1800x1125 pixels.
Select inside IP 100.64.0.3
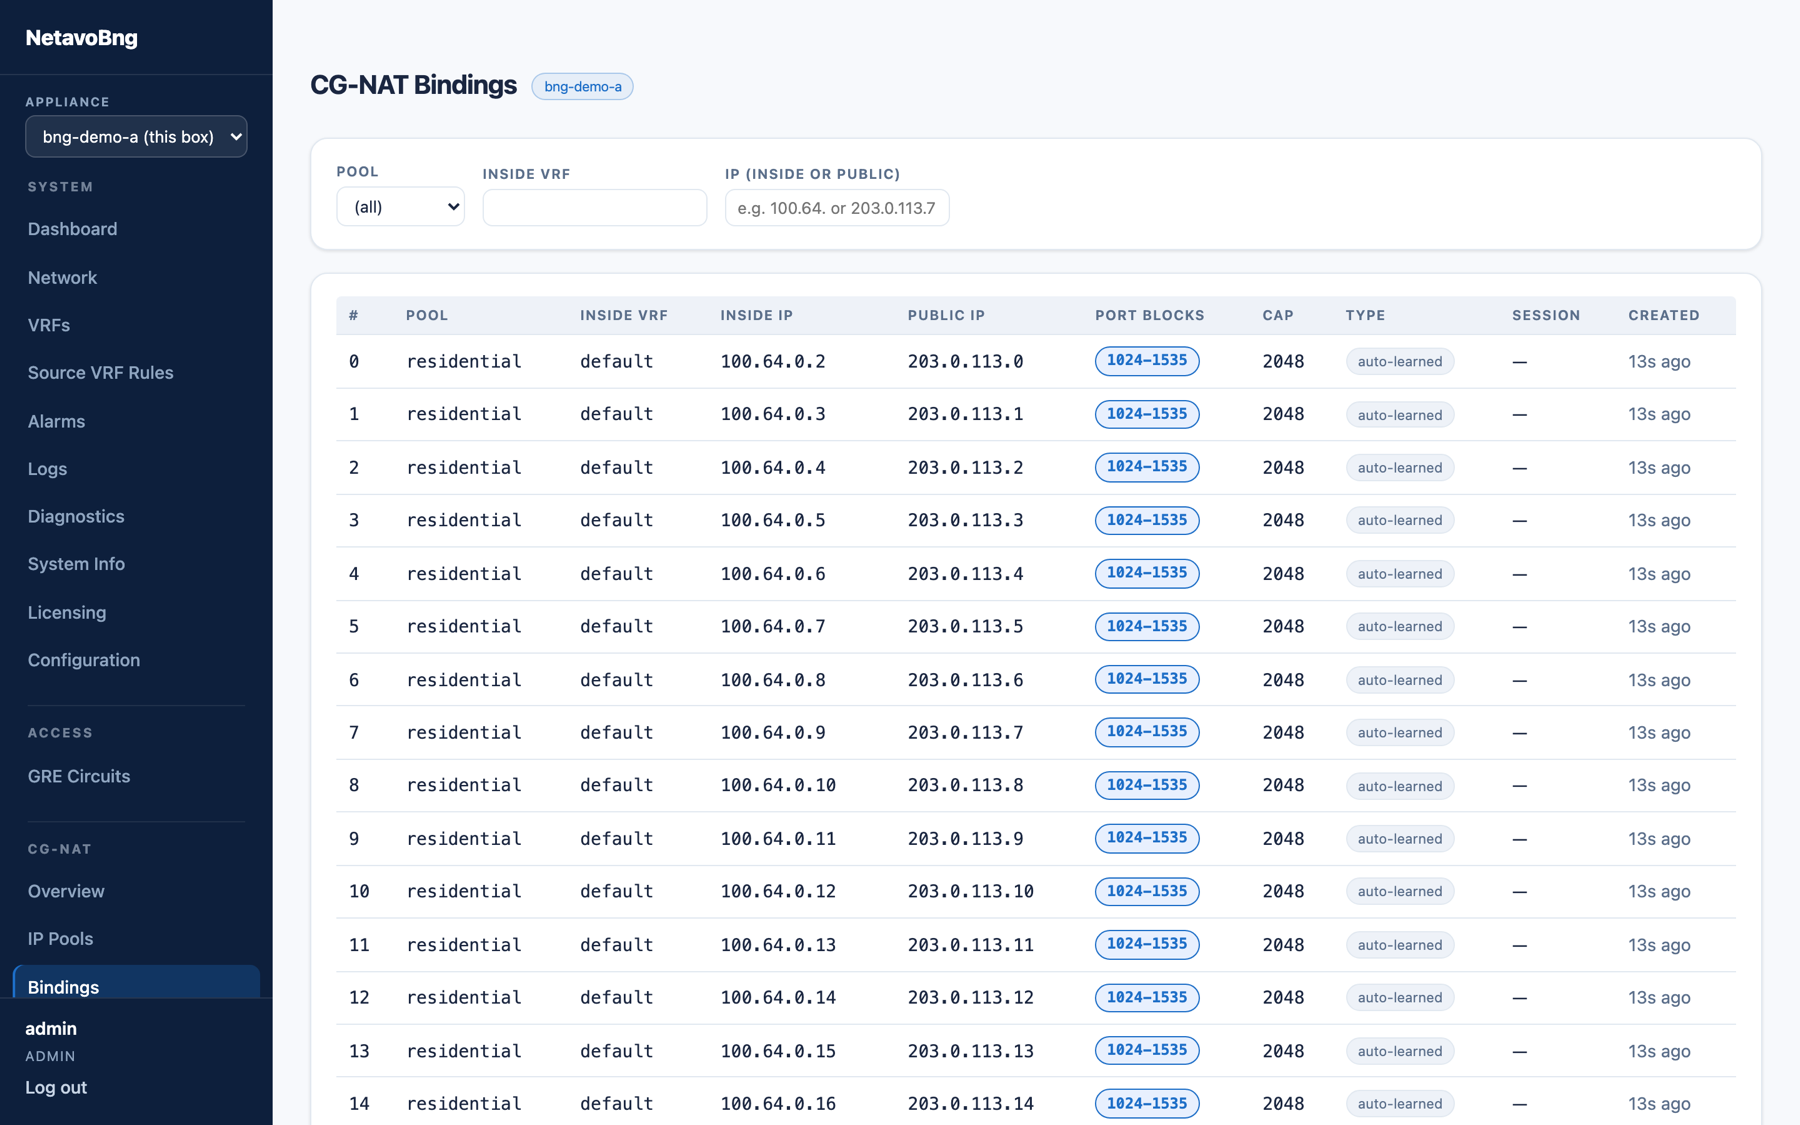point(773,414)
